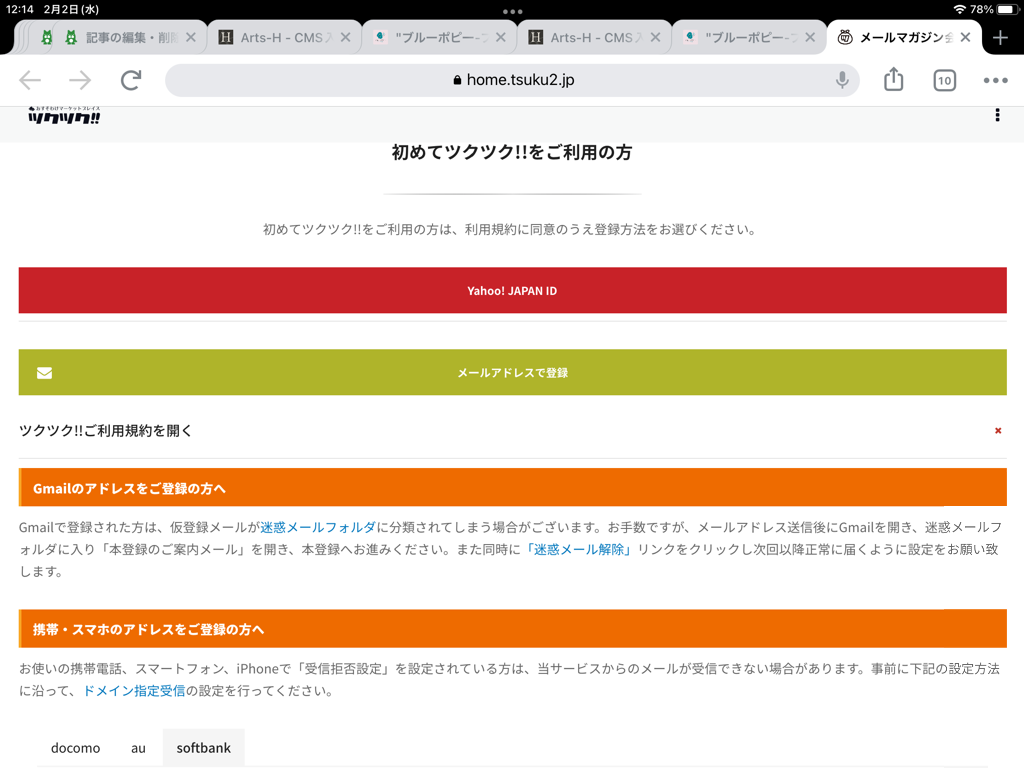Screen dimensions: 1024x768
Task: Click the red X beside the terms row
Action: tap(997, 431)
